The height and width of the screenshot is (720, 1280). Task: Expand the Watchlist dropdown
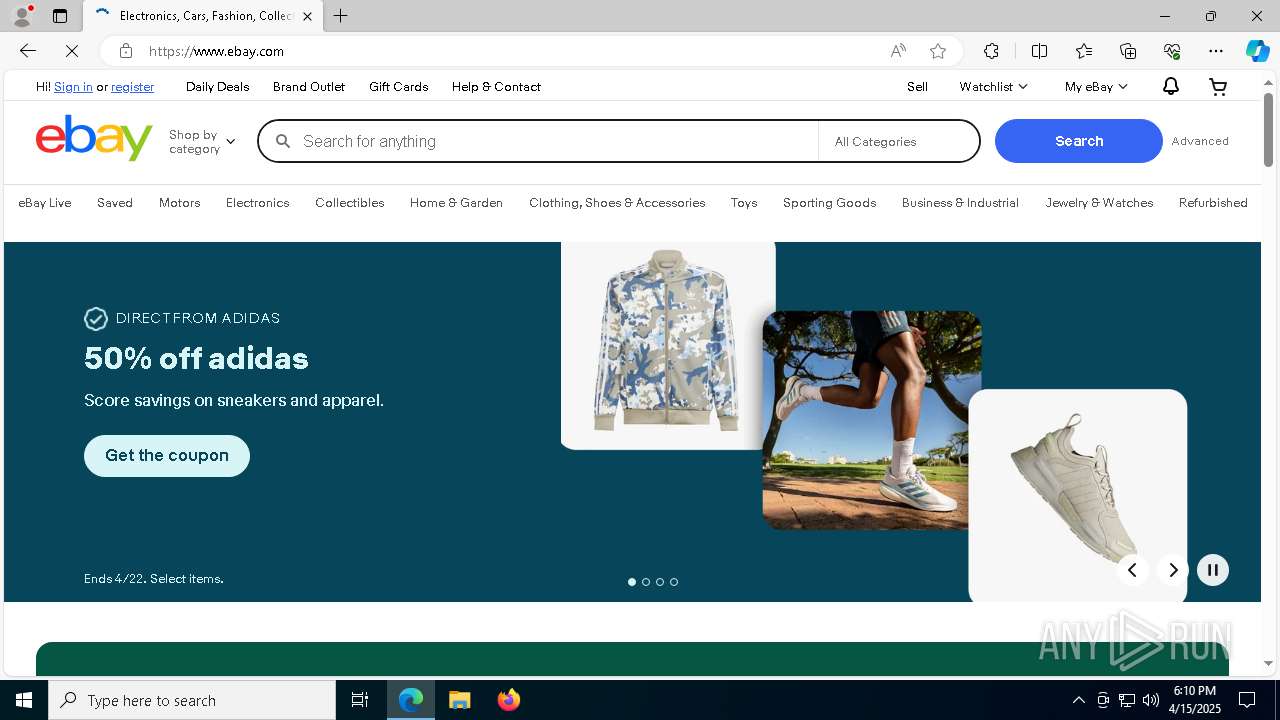point(993,87)
